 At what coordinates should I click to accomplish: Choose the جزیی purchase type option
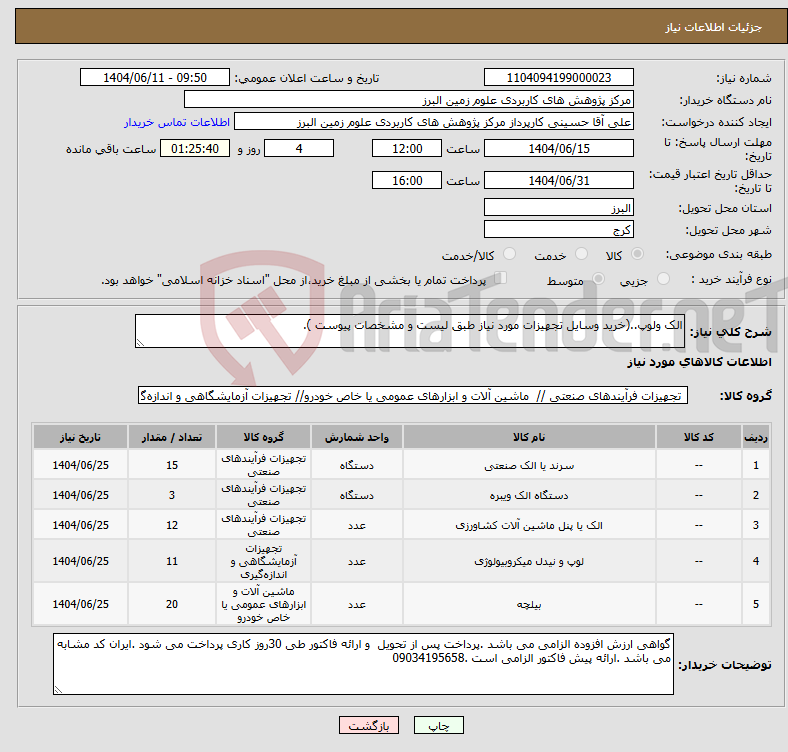pyautogui.click(x=657, y=280)
